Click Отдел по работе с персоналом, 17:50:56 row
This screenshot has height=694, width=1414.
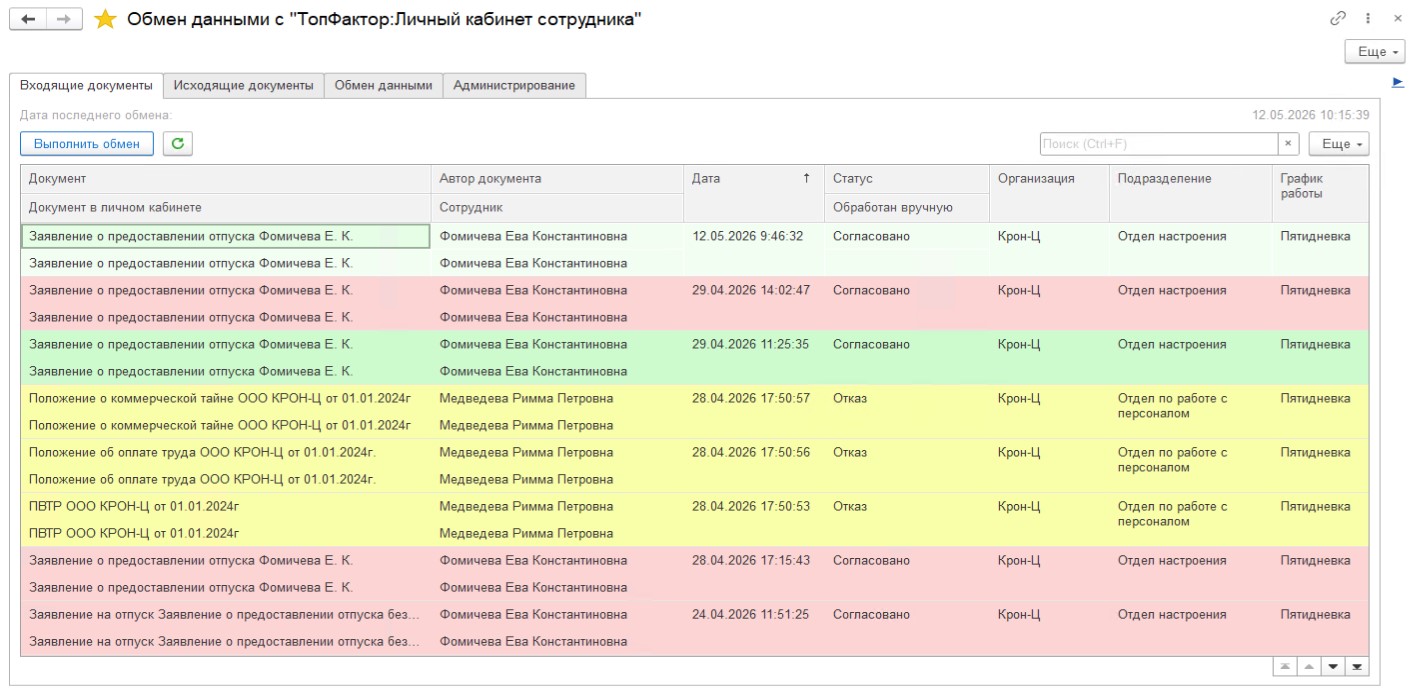pyautogui.click(x=1172, y=460)
